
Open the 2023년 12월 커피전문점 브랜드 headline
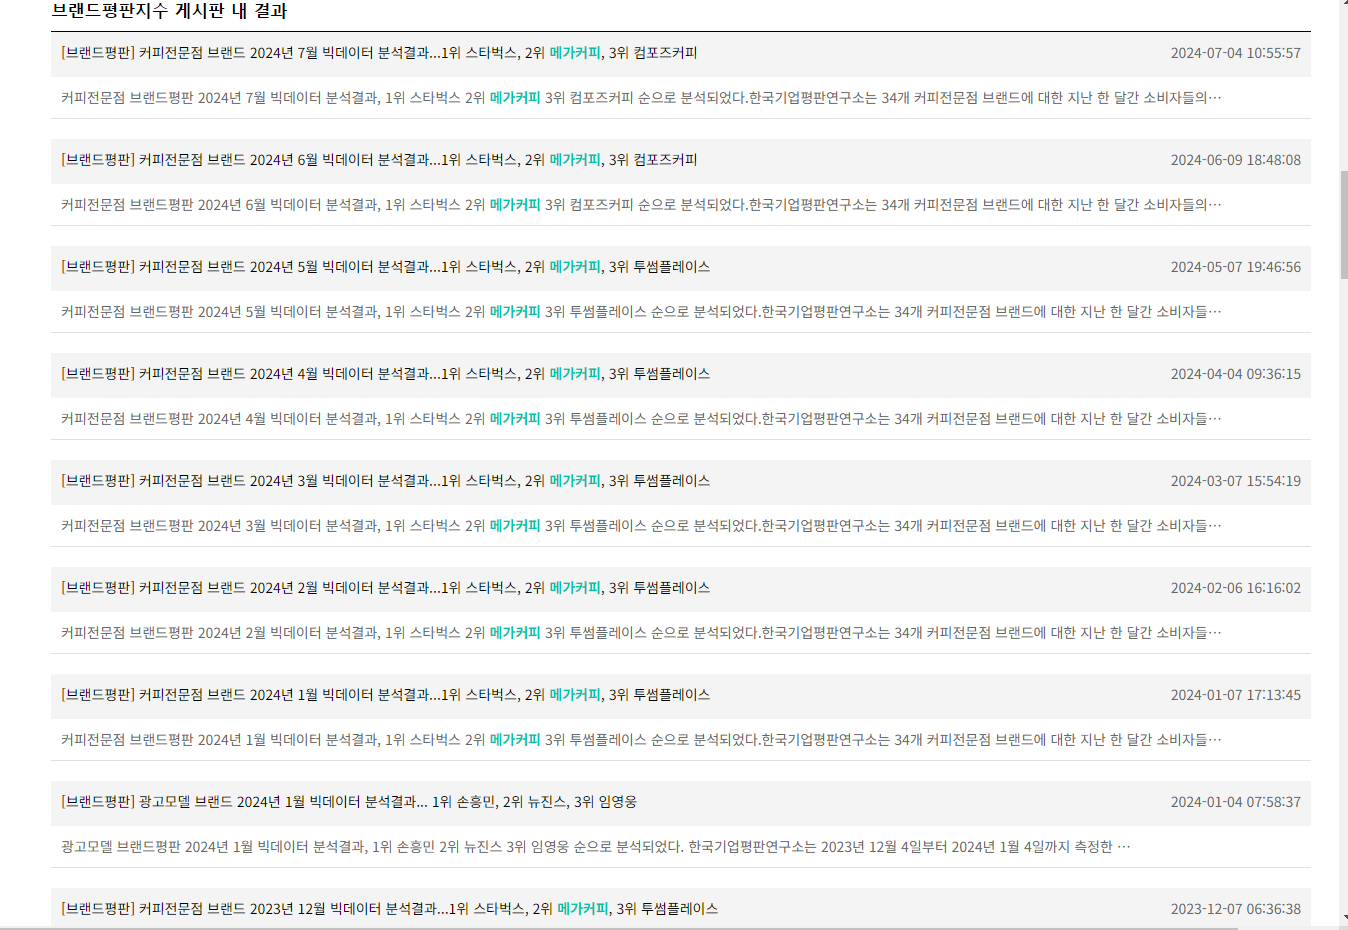point(389,909)
